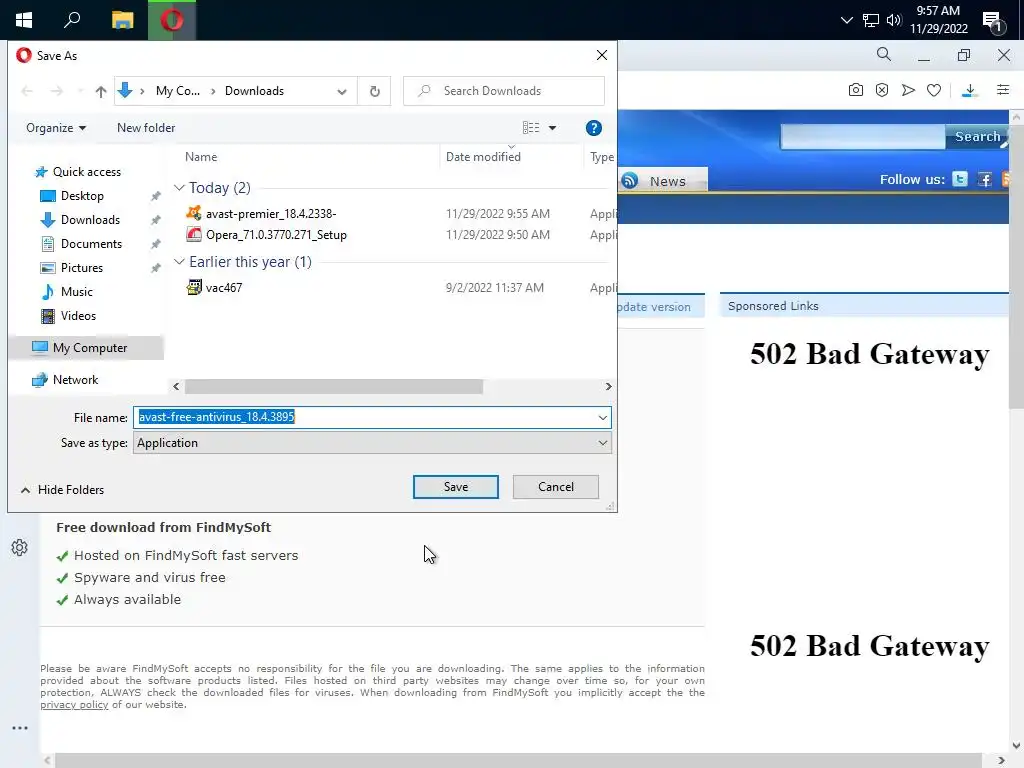The height and width of the screenshot is (768, 1024).
Task: Collapse the Earlier this year group
Action: click(x=179, y=261)
